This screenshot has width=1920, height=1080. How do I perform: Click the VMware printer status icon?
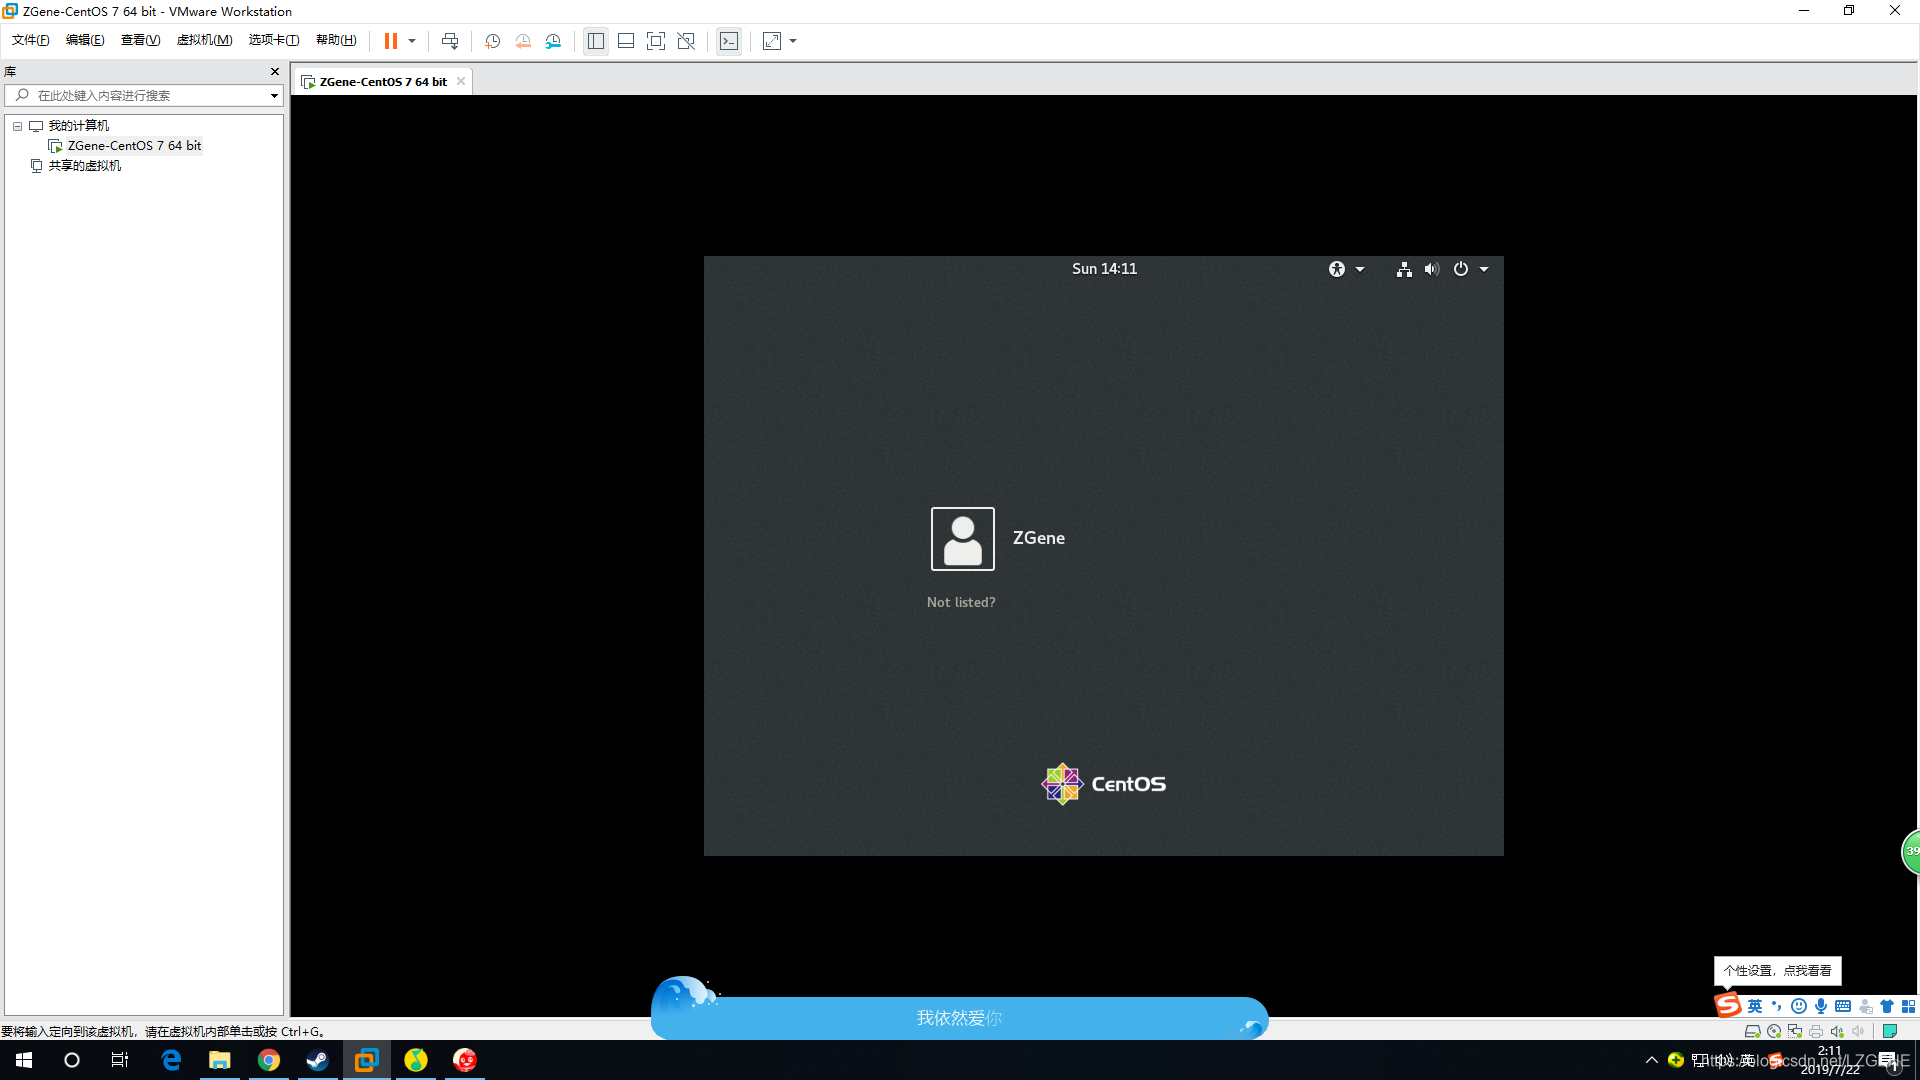(1816, 1031)
